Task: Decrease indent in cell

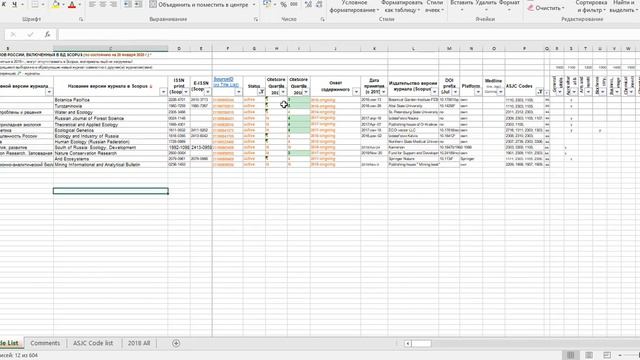Action: click(x=127, y=4)
